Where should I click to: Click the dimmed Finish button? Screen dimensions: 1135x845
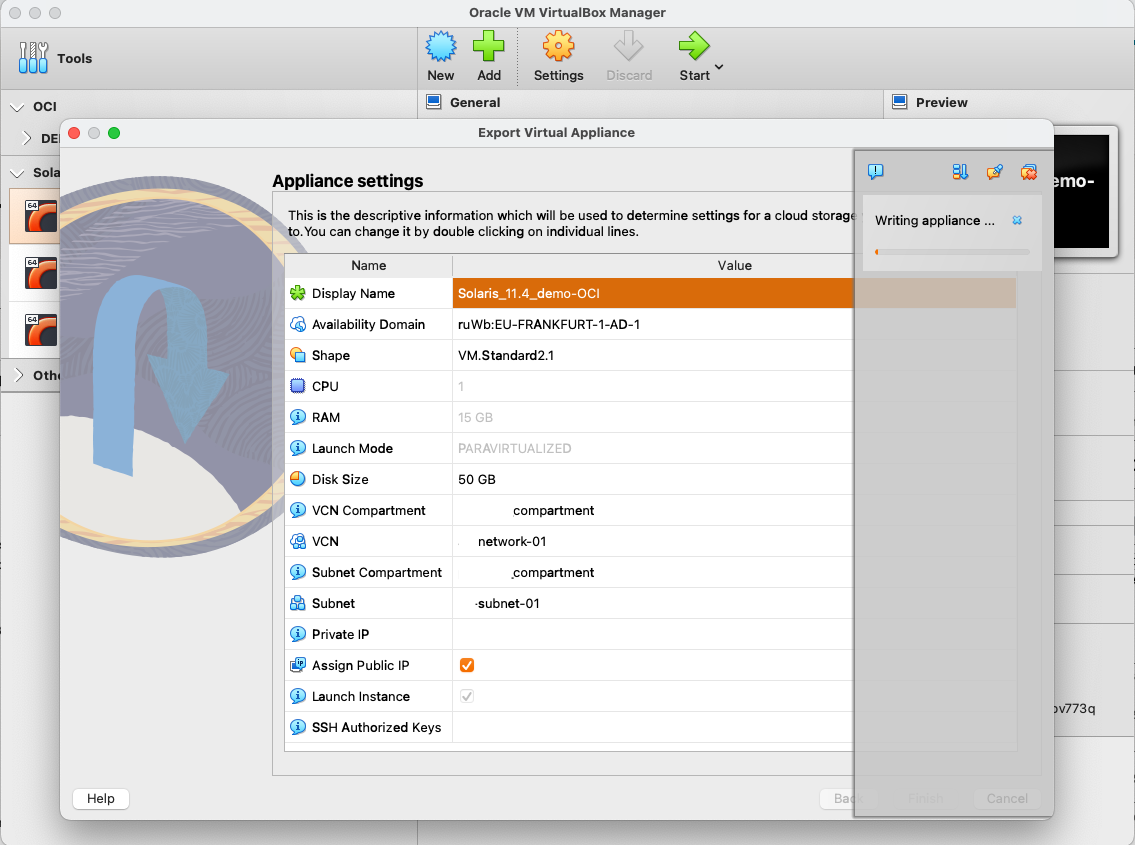[x=925, y=798]
